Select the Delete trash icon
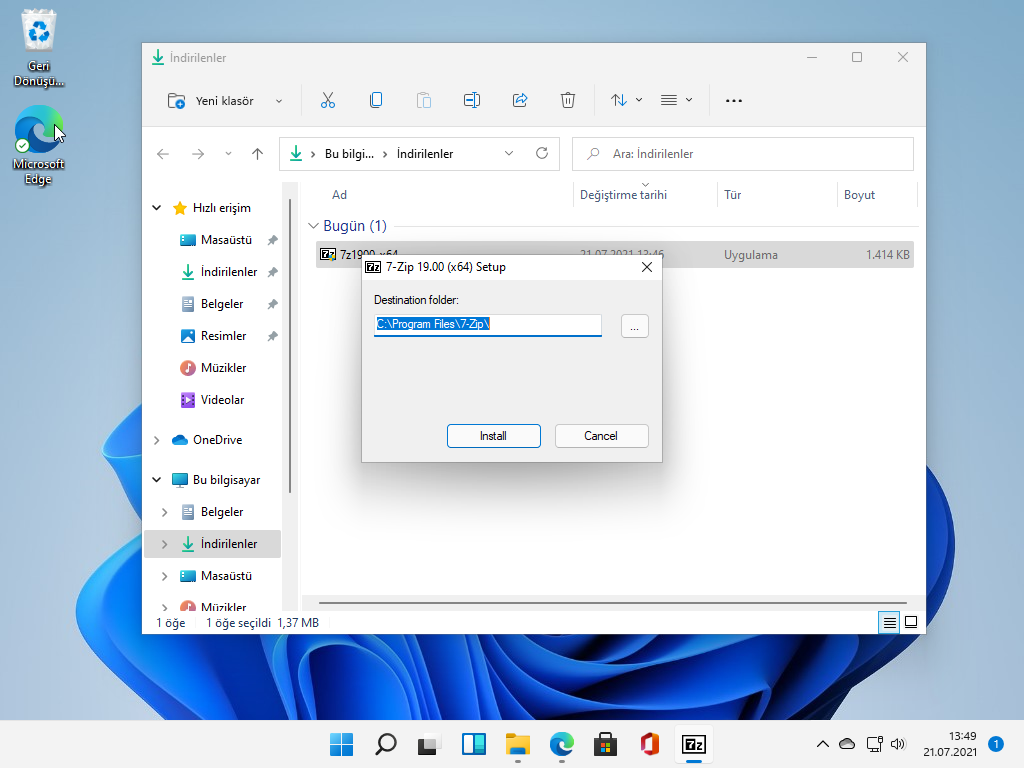 [567, 100]
